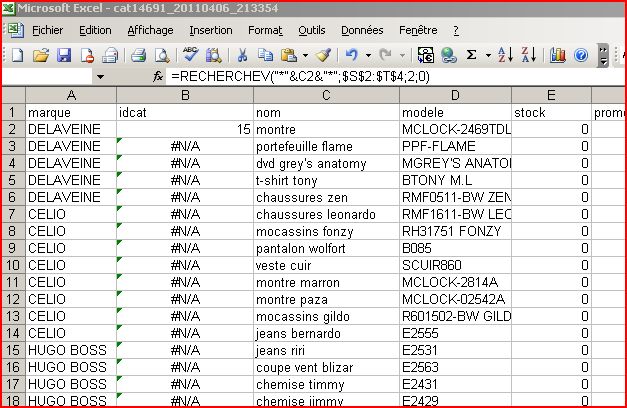Select the cell 'portefeuille flame'
The height and width of the screenshot is (408, 627).
tap(326, 146)
